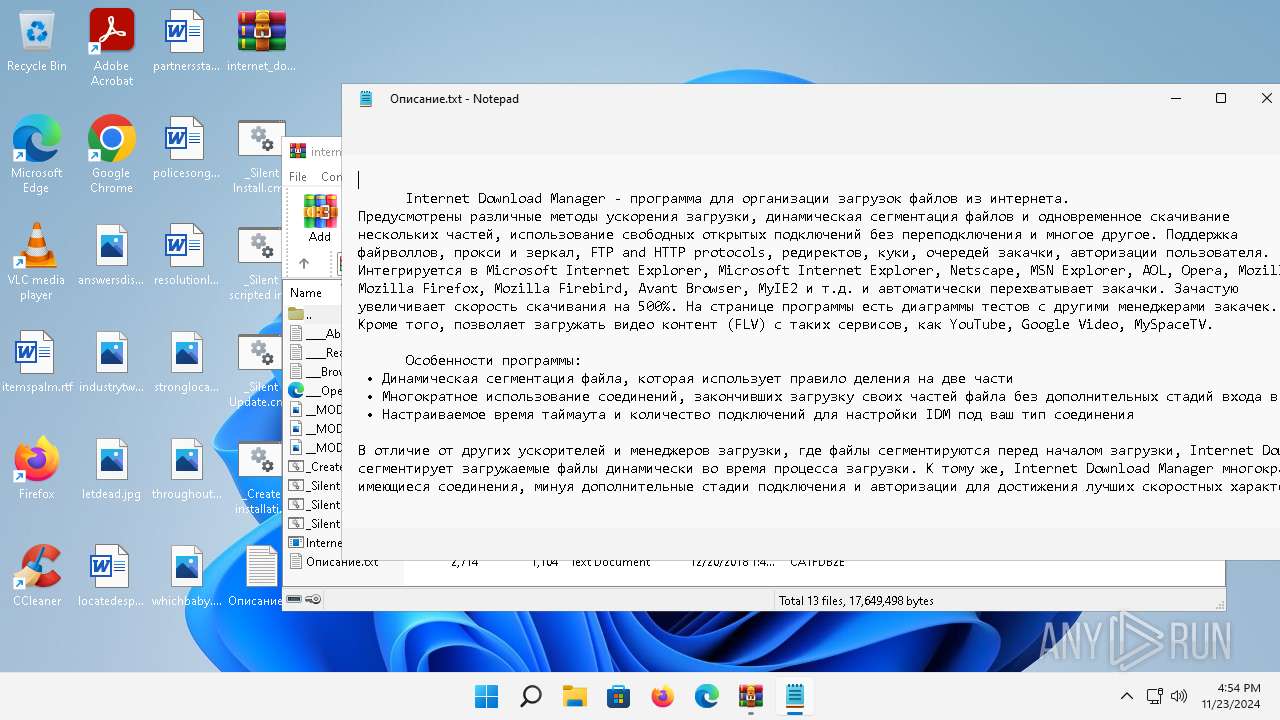Open the clock and date panel

pos(1231,696)
